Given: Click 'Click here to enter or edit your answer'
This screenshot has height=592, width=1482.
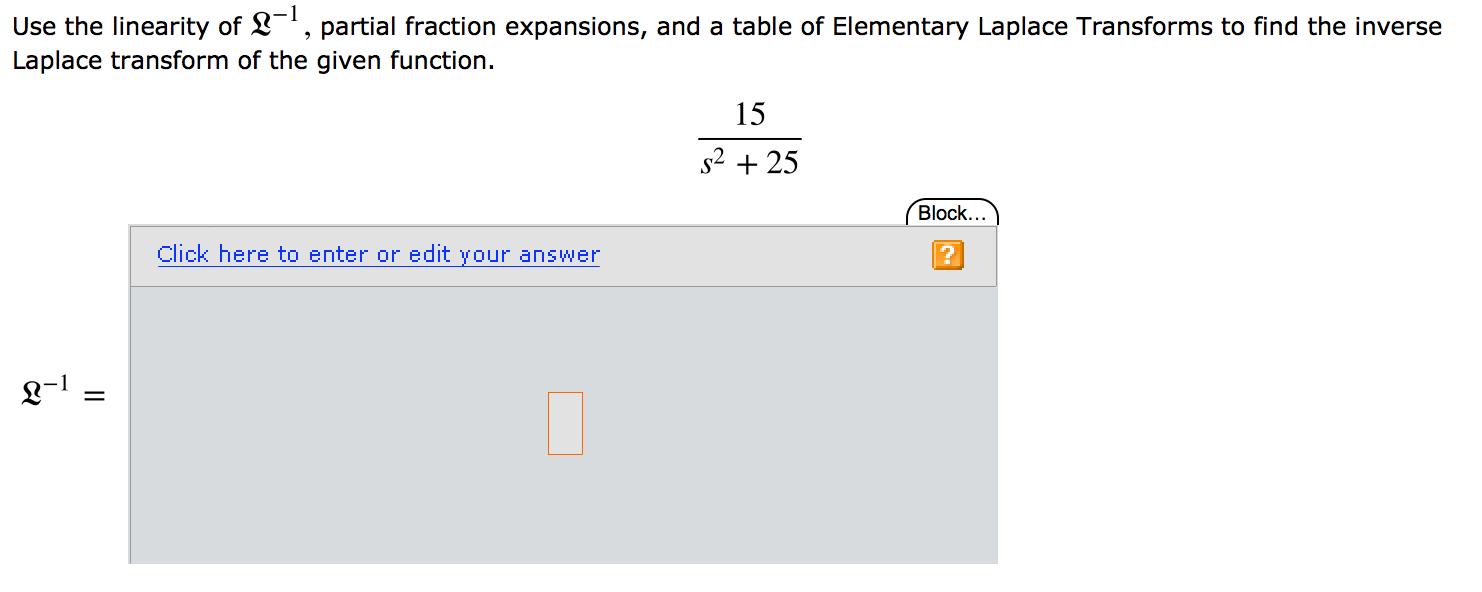Looking at the screenshot, I should [378, 254].
